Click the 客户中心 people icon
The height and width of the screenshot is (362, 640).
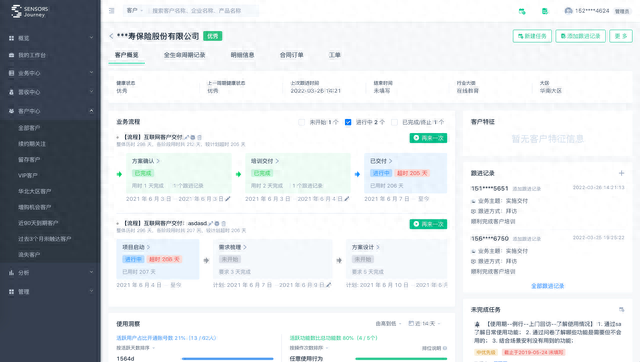click(x=11, y=111)
